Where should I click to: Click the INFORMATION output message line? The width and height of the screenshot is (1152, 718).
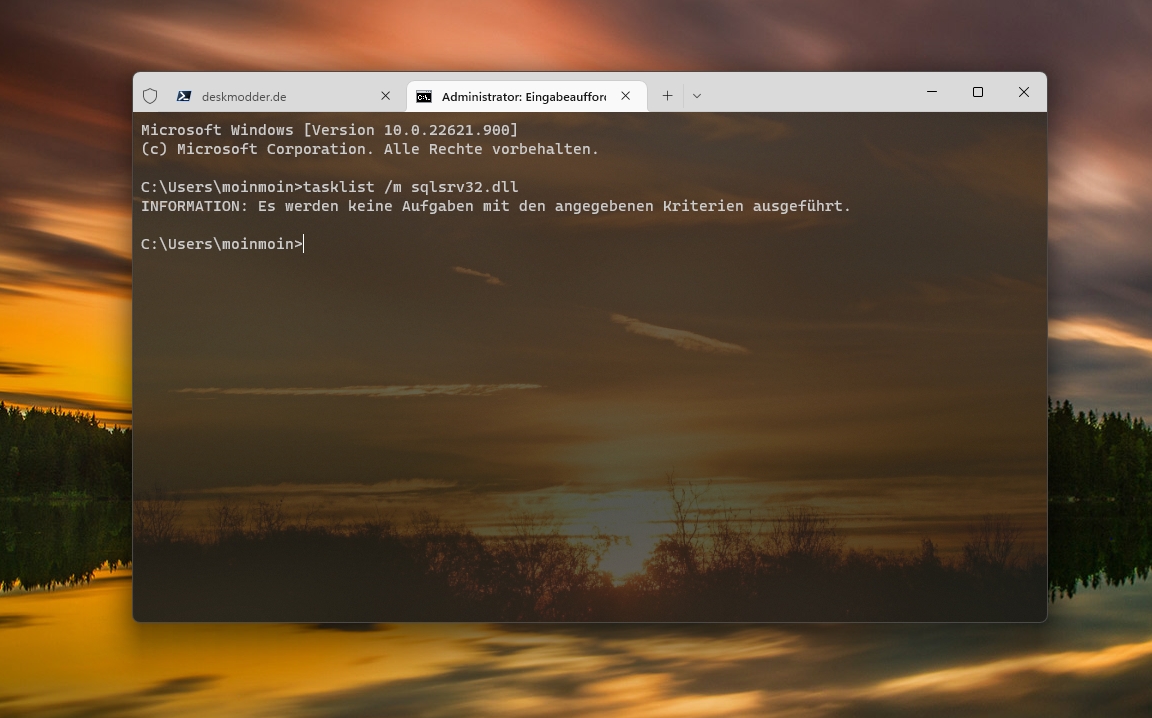point(496,207)
